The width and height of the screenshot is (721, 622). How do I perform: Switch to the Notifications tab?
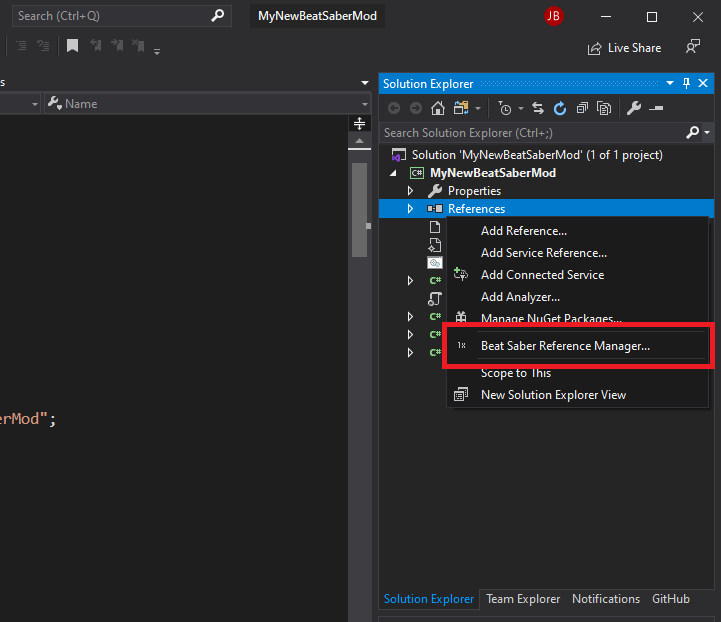point(606,599)
